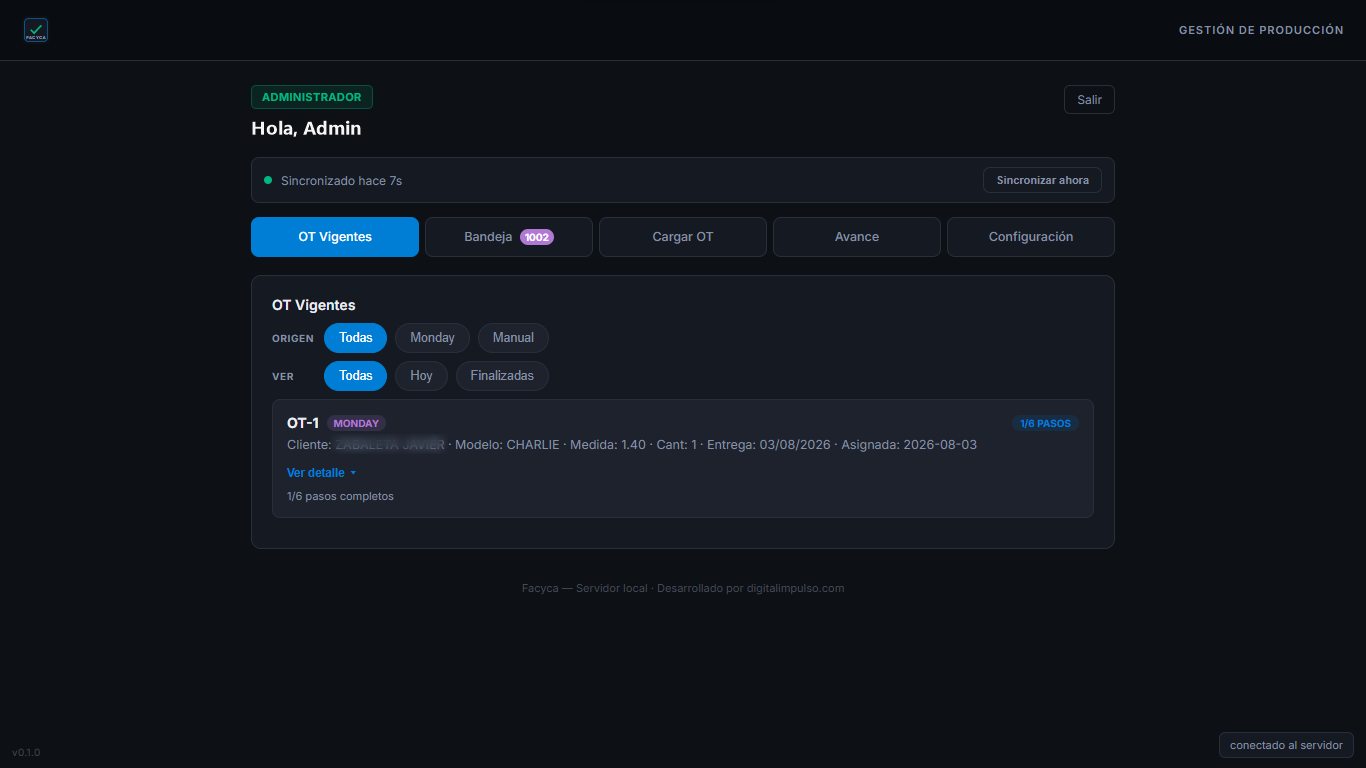Screen dimensions: 1366x768
Task: Log out with the Salir button
Action: 1089,100
